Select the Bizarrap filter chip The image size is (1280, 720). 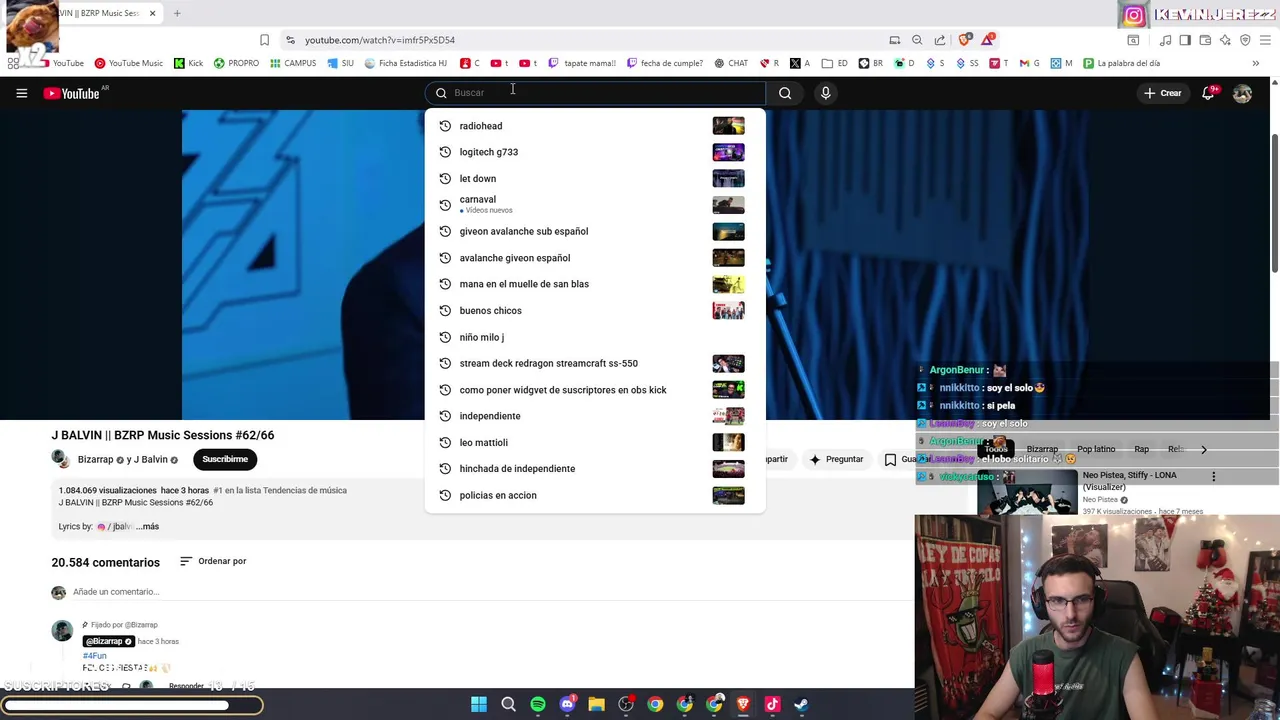1042,449
